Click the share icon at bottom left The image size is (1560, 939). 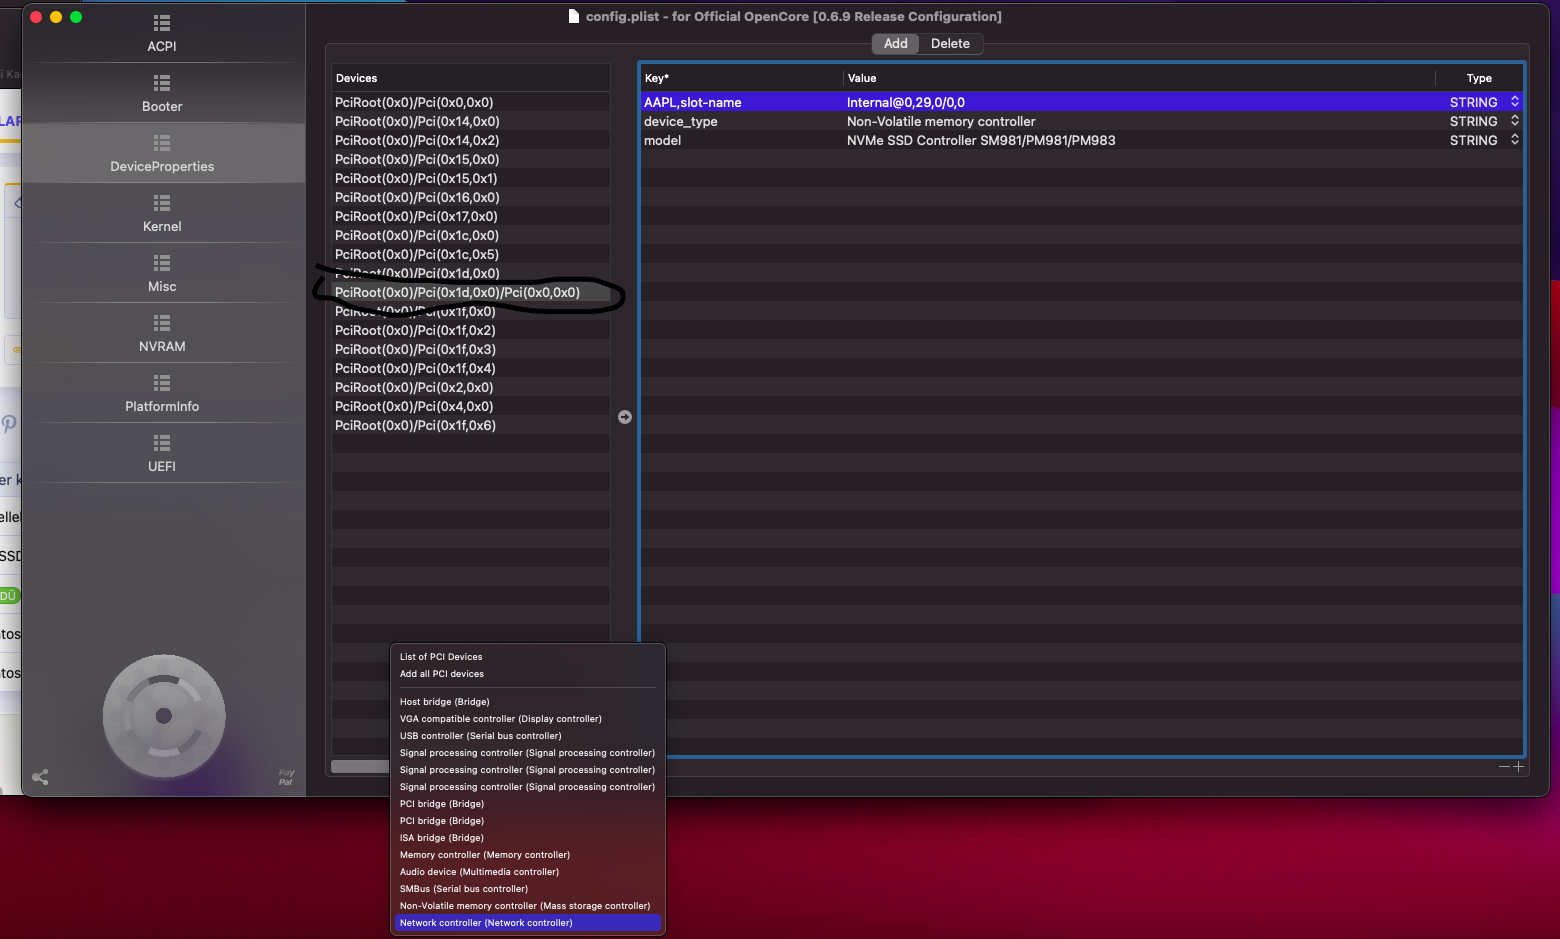tap(40, 777)
